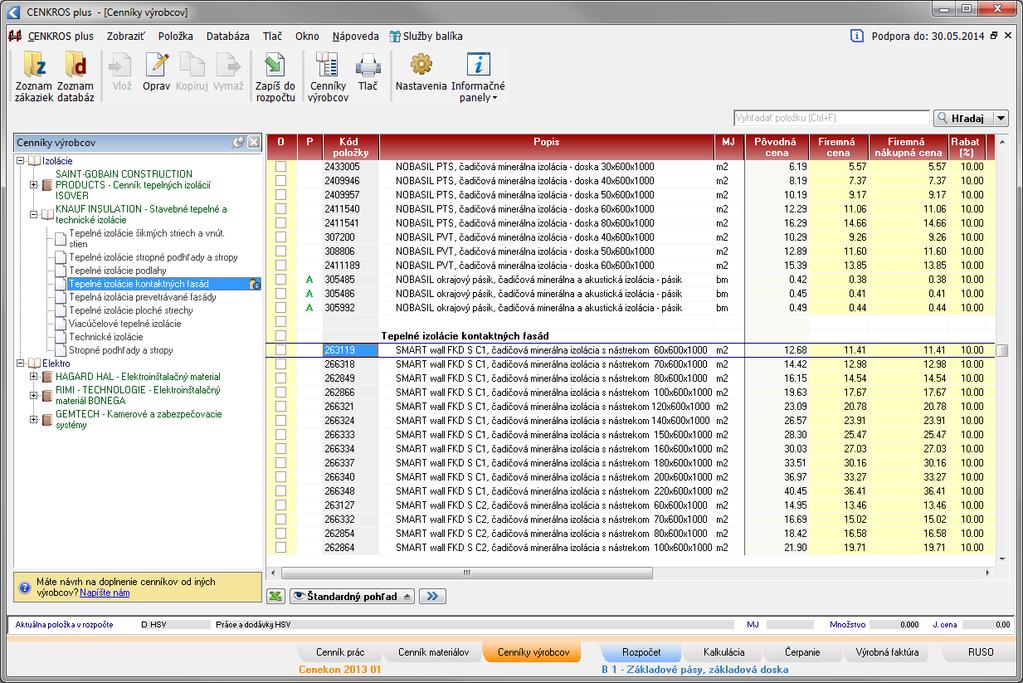The width and height of the screenshot is (1023, 683).
Task: Collapse the Izolácie tree node
Action: coord(20,160)
